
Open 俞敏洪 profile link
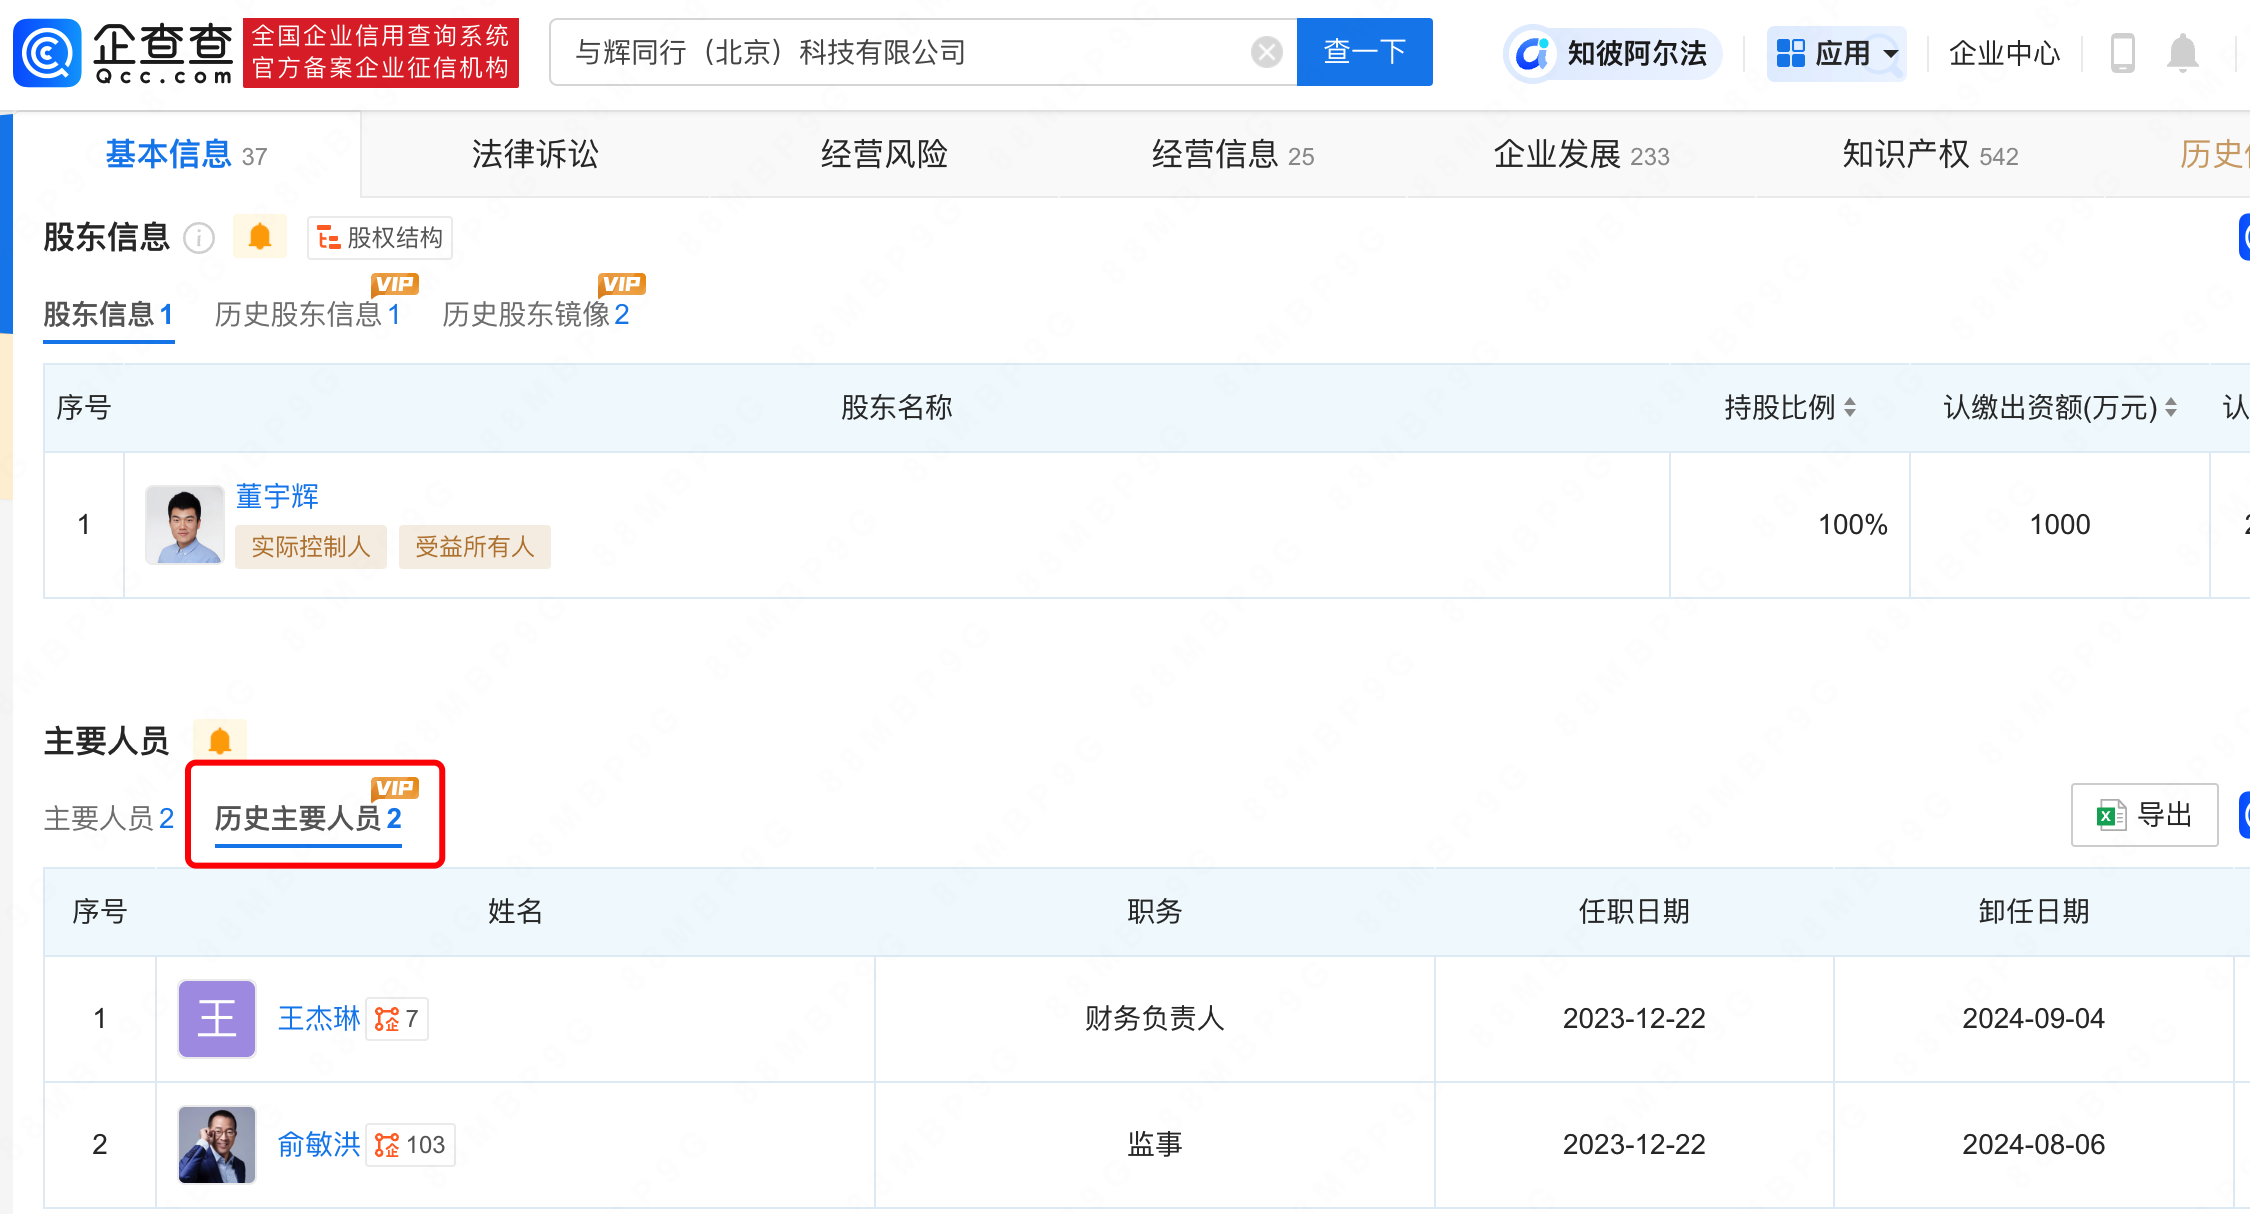coord(319,1145)
